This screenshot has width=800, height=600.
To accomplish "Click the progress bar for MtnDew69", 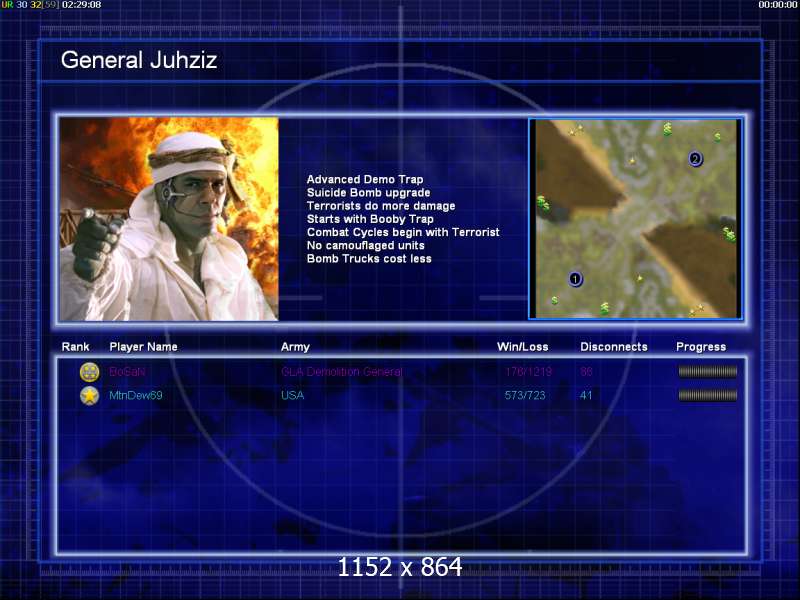I will (708, 395).
